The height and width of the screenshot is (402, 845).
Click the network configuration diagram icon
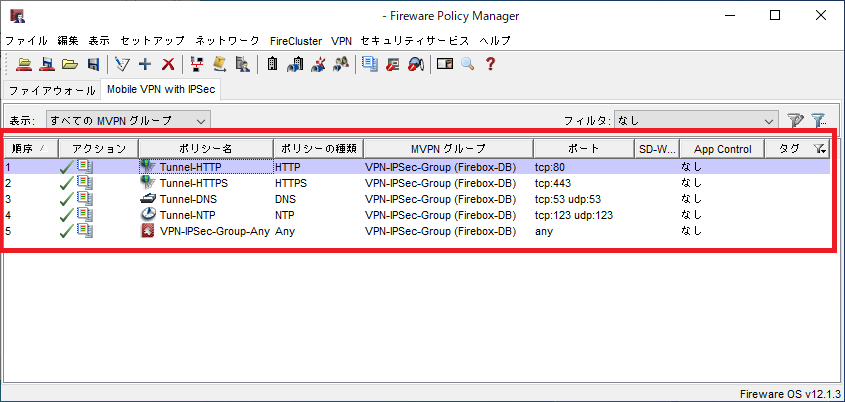click(197, 64)
